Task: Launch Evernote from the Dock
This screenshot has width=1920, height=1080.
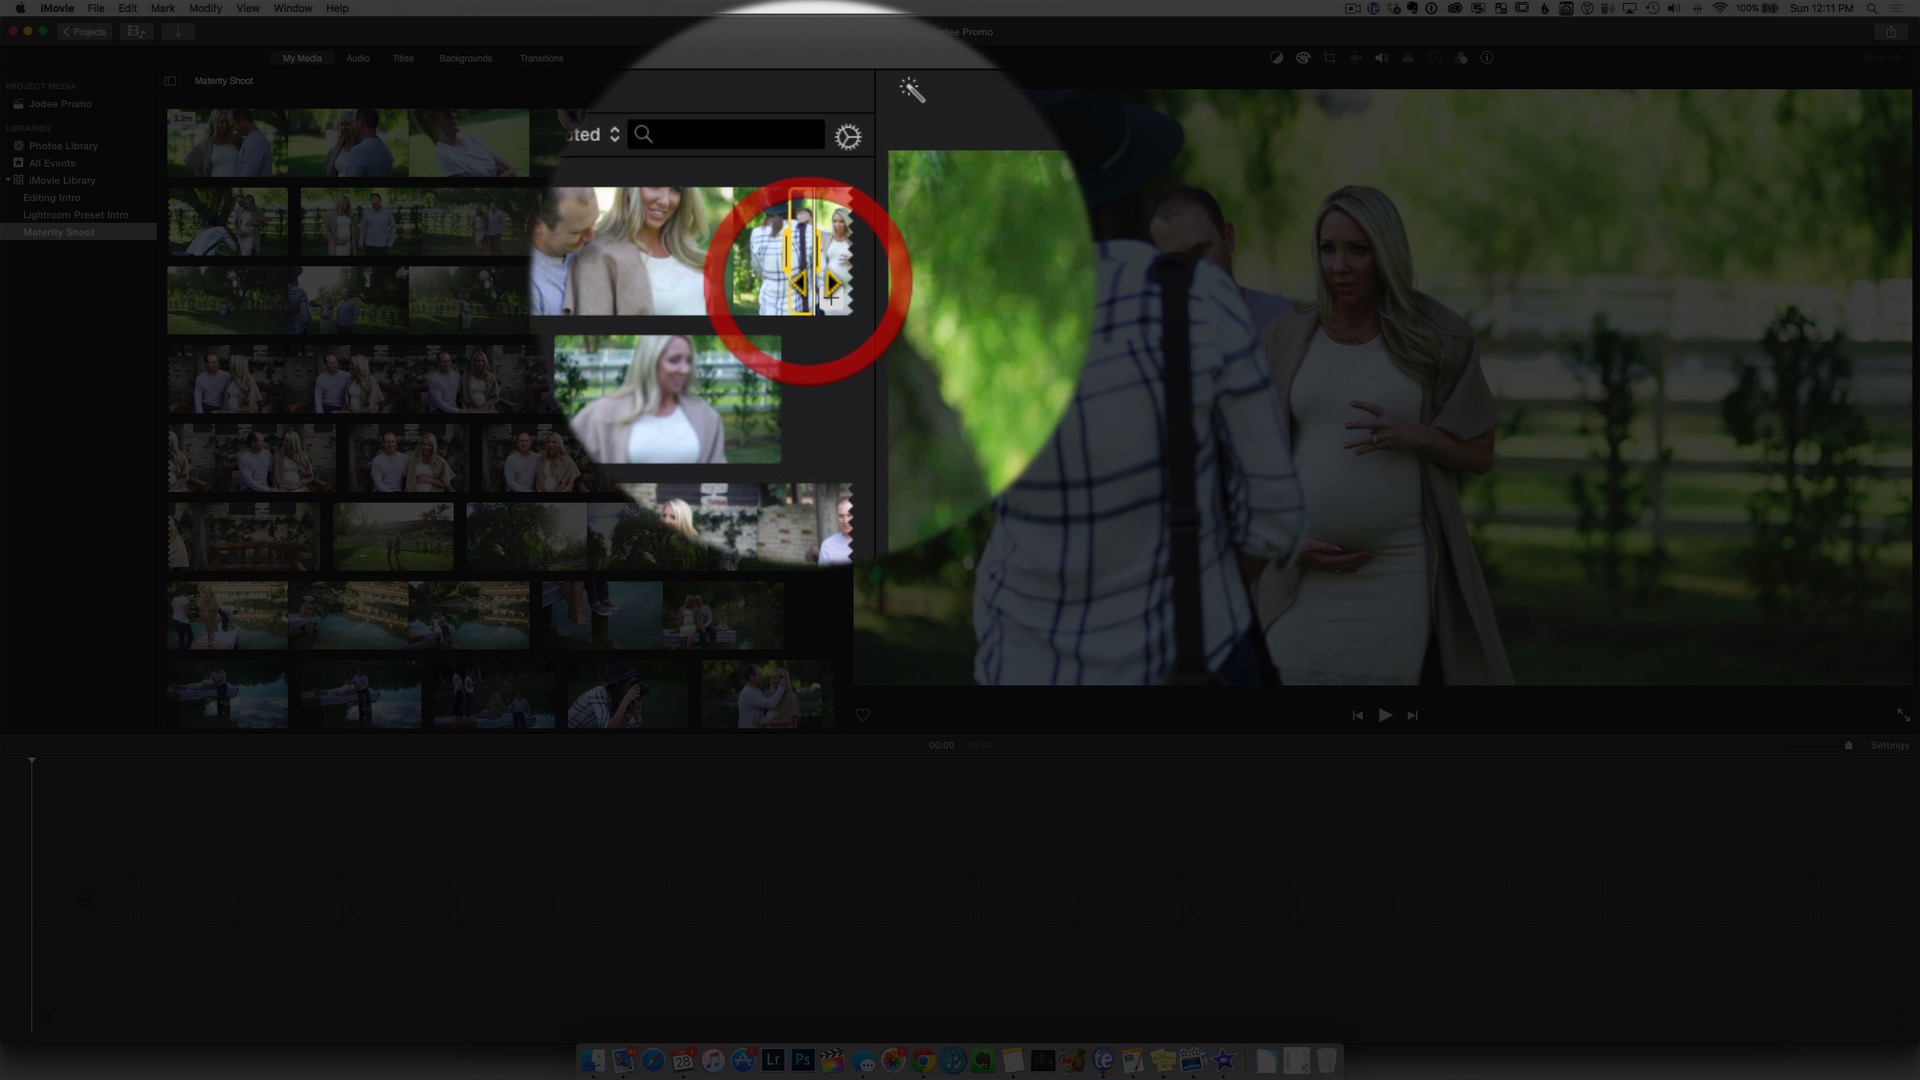Action: [983, 1060]
